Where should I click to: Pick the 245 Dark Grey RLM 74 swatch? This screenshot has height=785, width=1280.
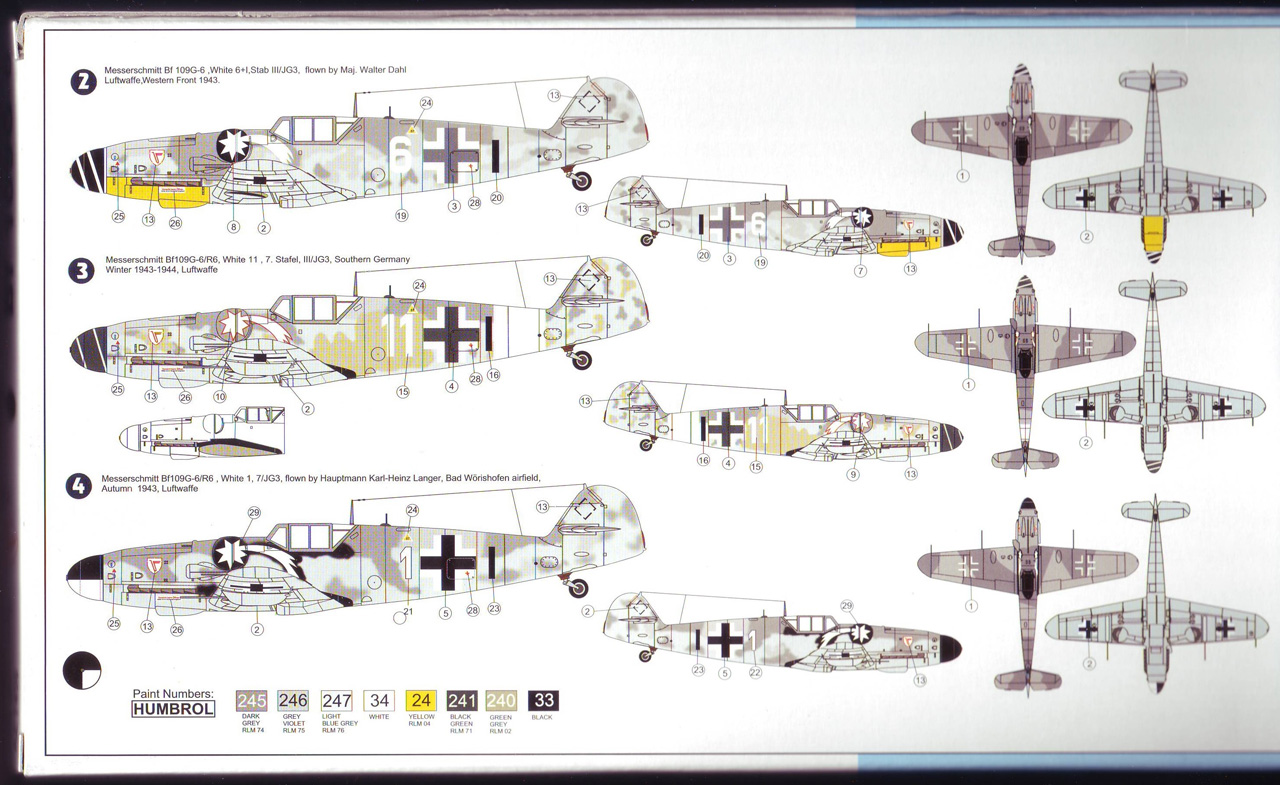coord(251,701)
